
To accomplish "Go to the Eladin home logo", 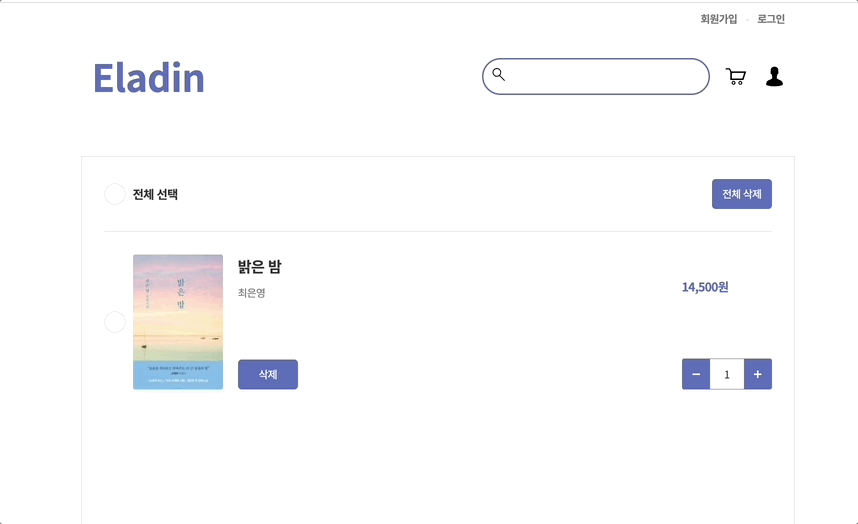I will [x=149, y=78].
